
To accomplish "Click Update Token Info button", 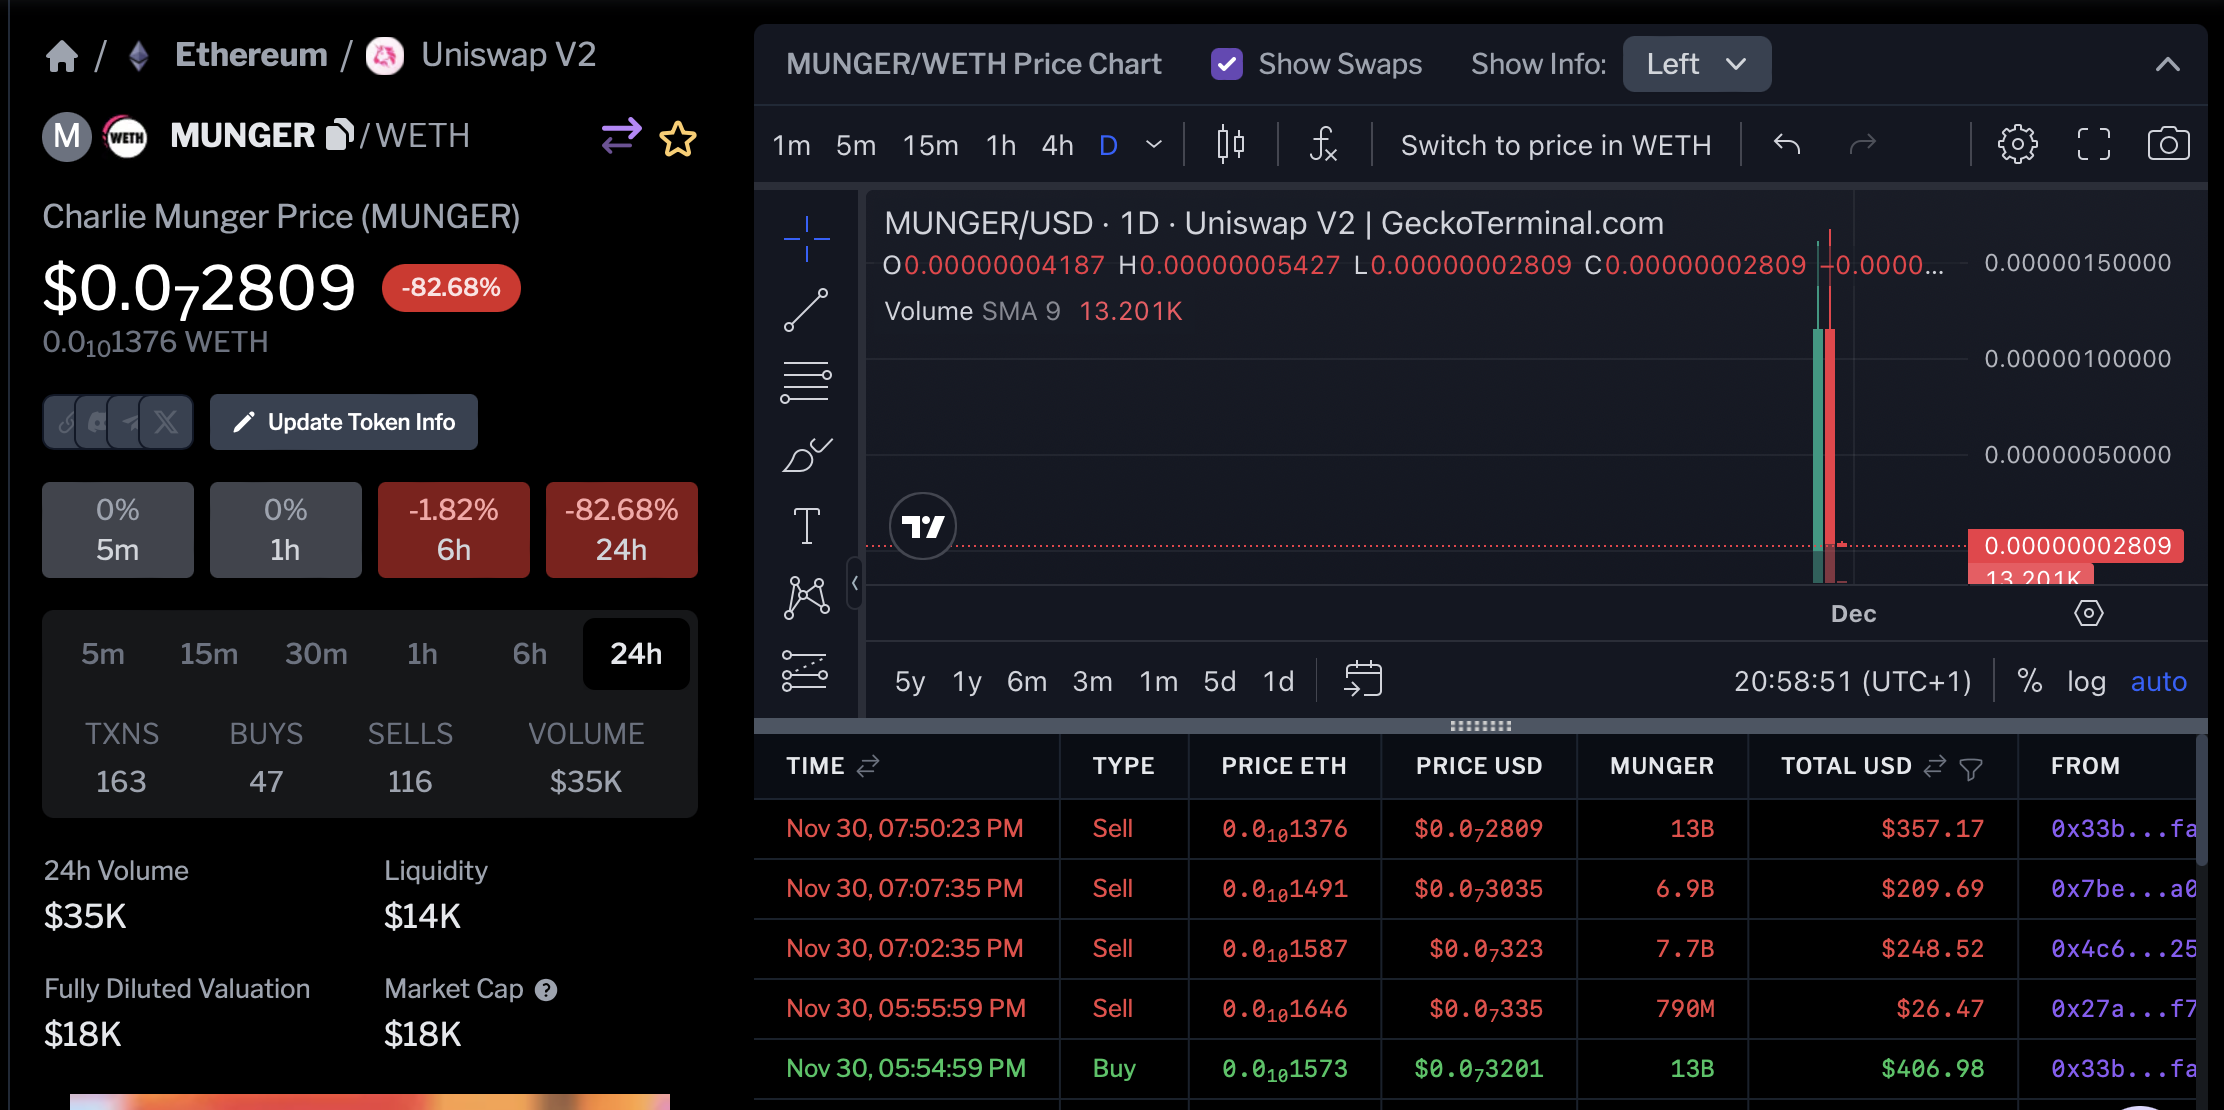I will click(343, 422).
